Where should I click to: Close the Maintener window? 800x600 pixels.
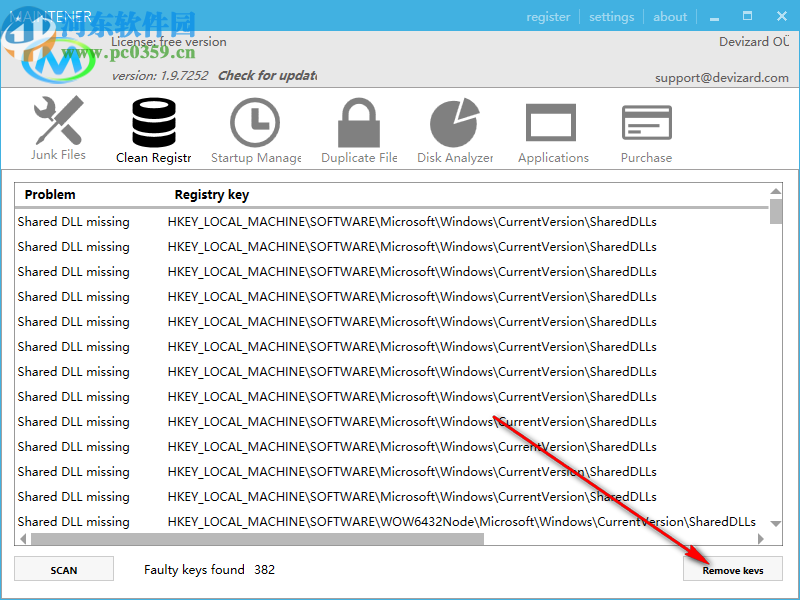point(782,16)
